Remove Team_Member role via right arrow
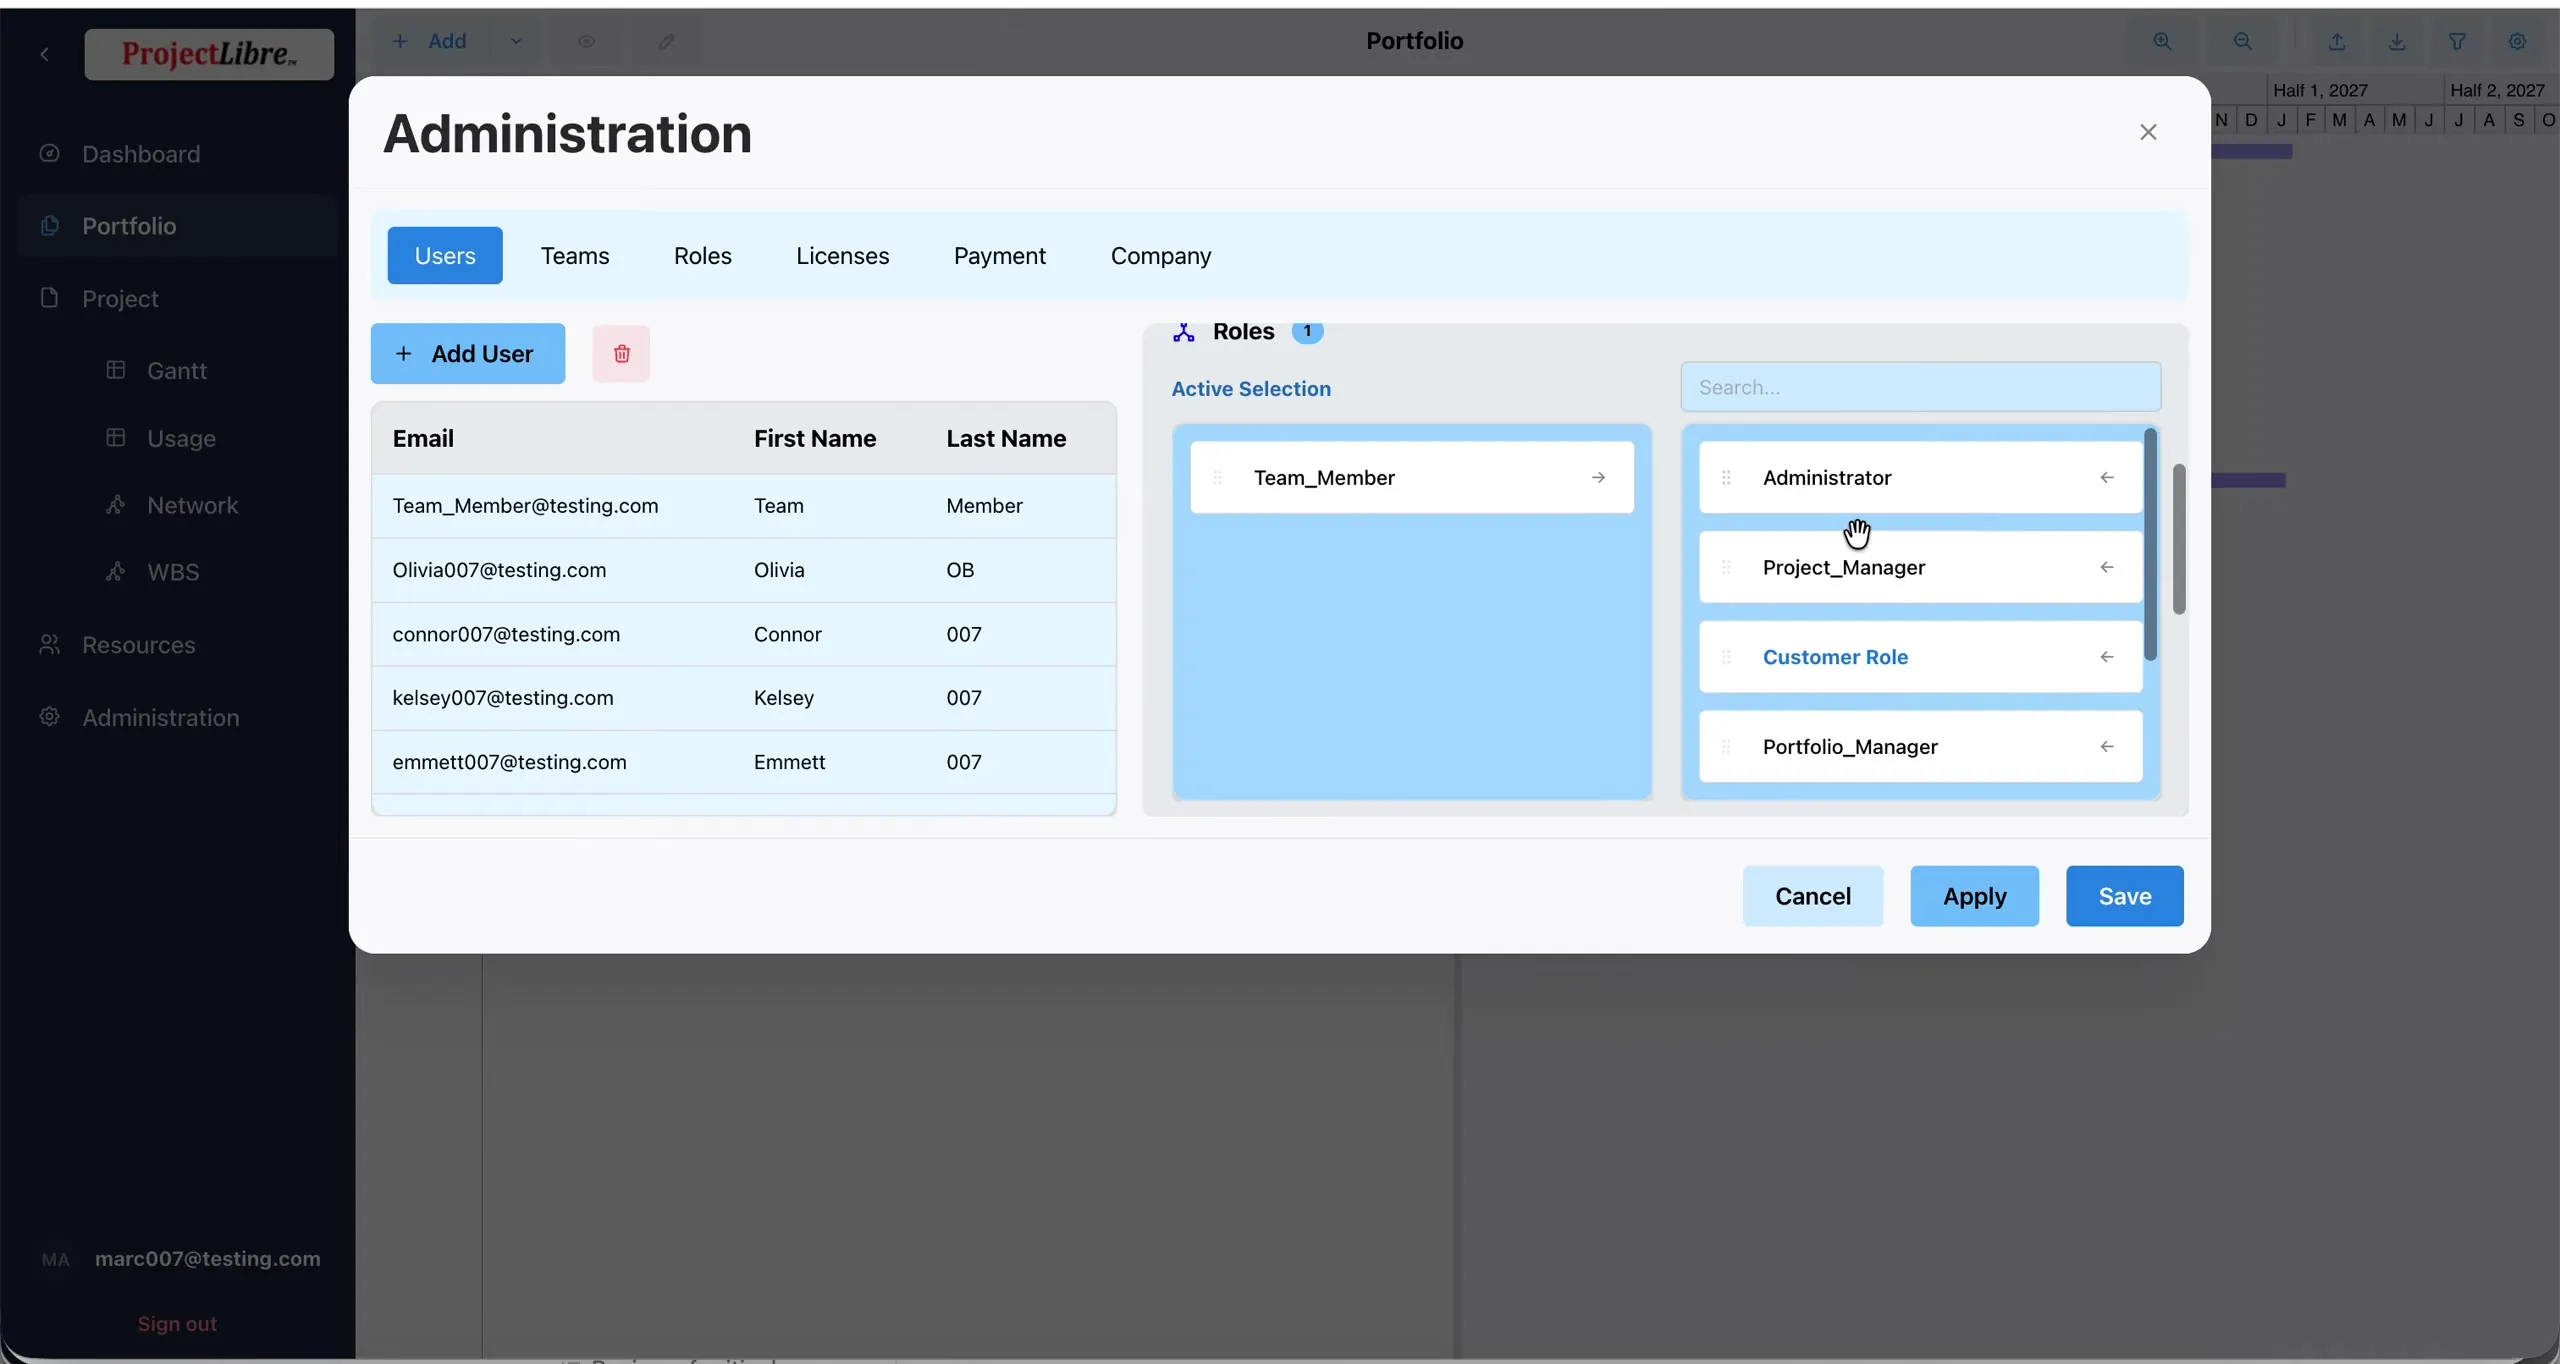The width and height of the screenshot is (2560, 1364). pos(1598,478)
